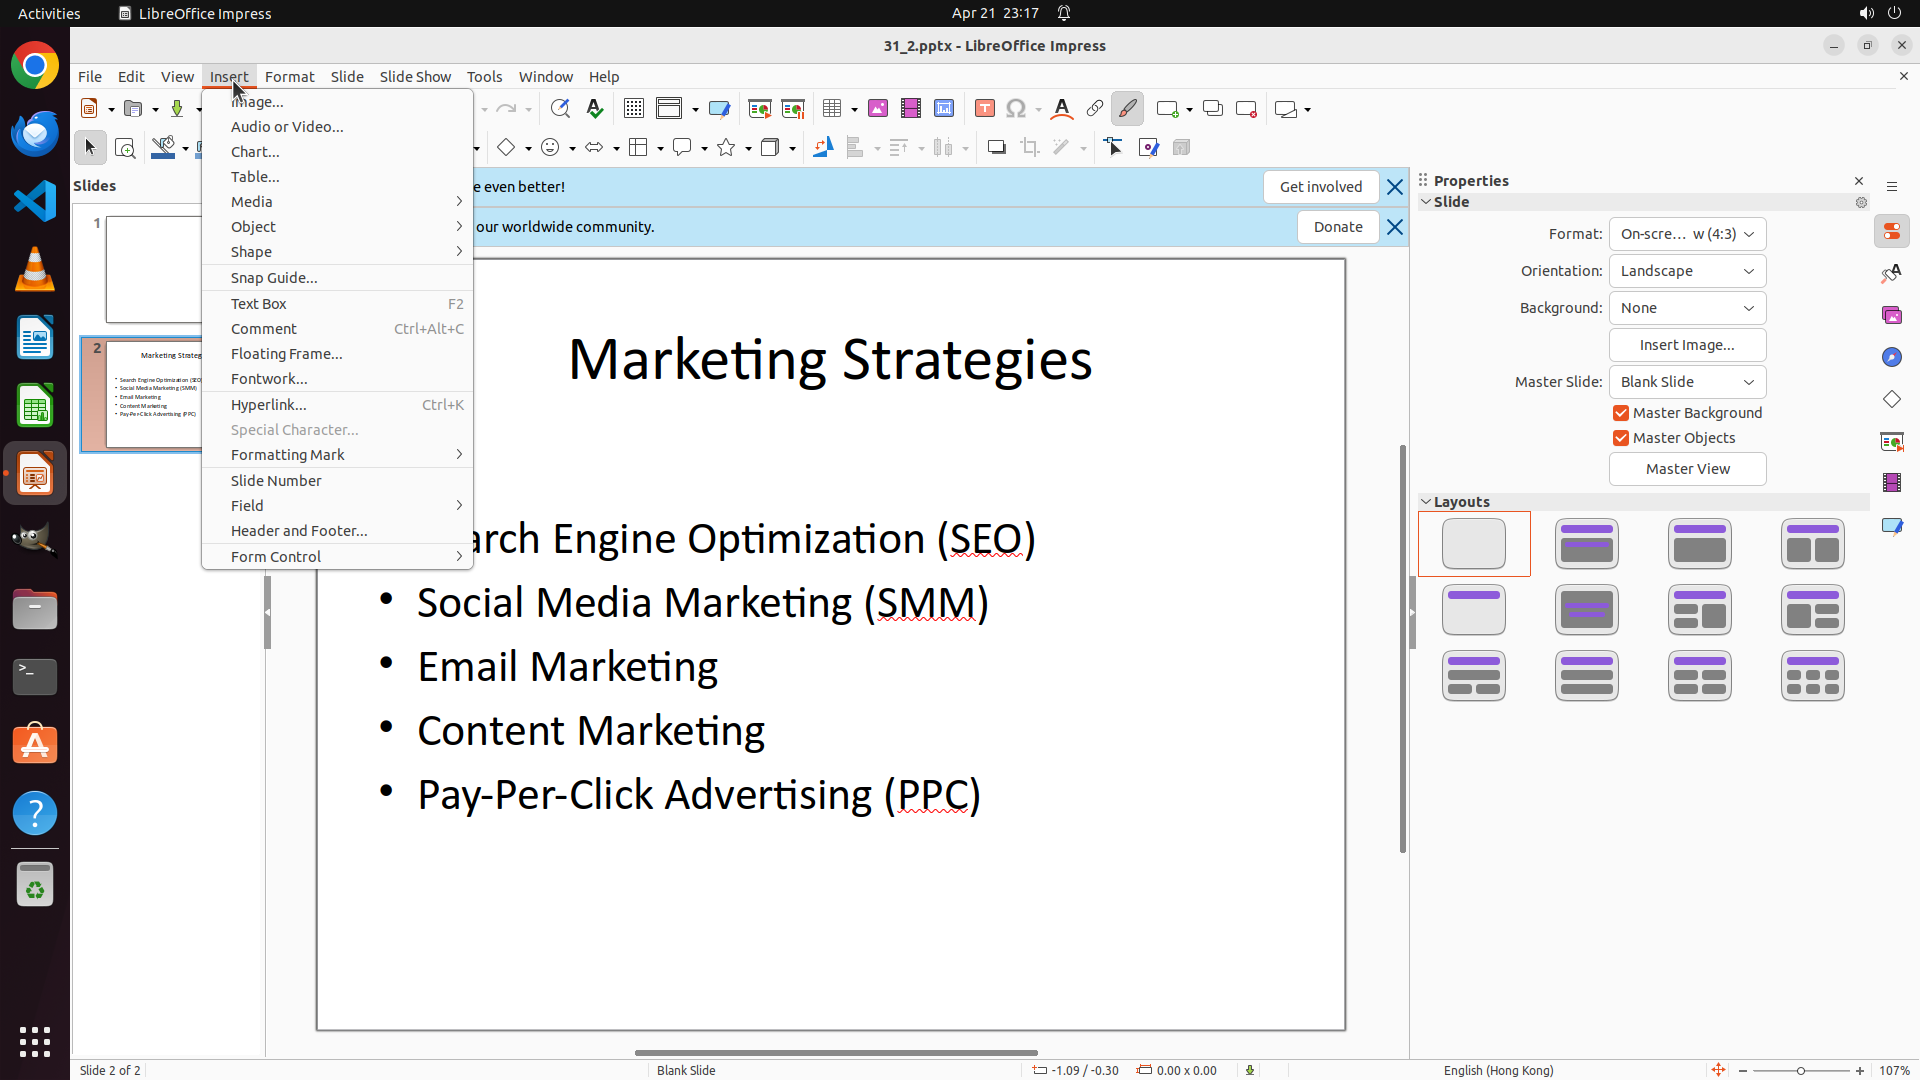Screen dimensions: 1920x1080
Task: Uncheck the Master Objects checkbox
Action: pos(1621,438)
